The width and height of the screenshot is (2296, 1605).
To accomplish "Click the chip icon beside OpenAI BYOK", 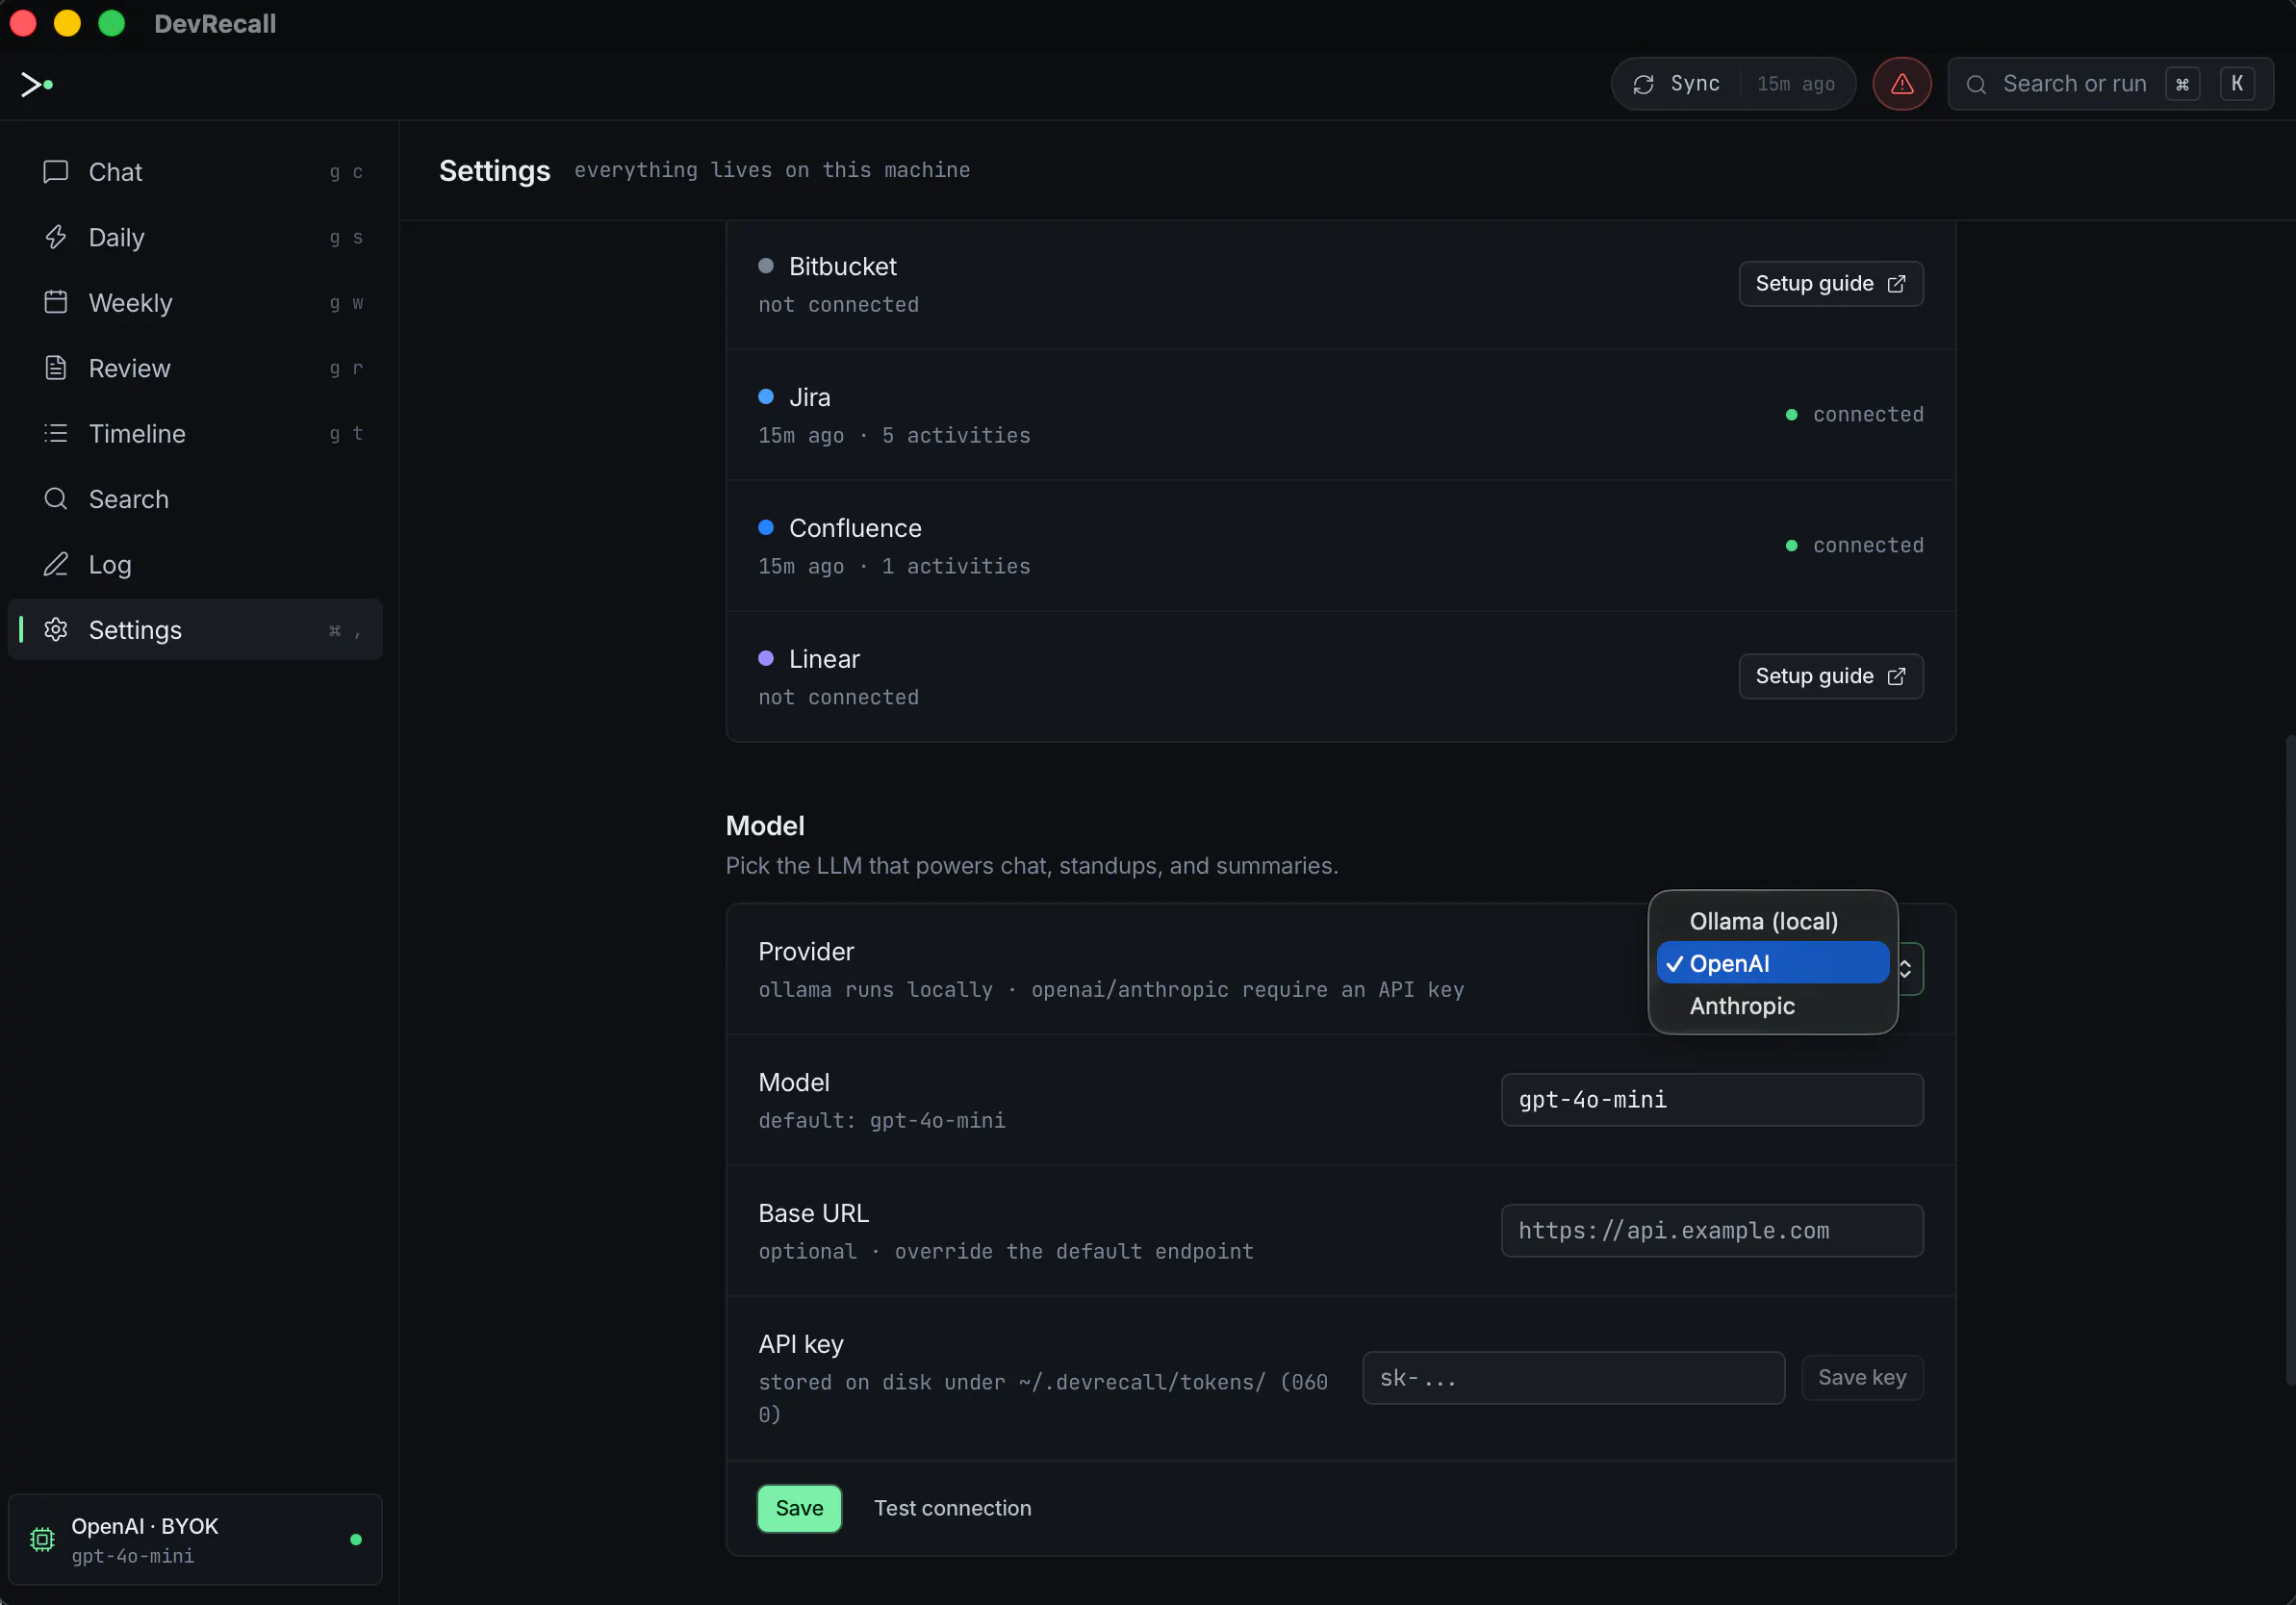I will point(42,1539).
